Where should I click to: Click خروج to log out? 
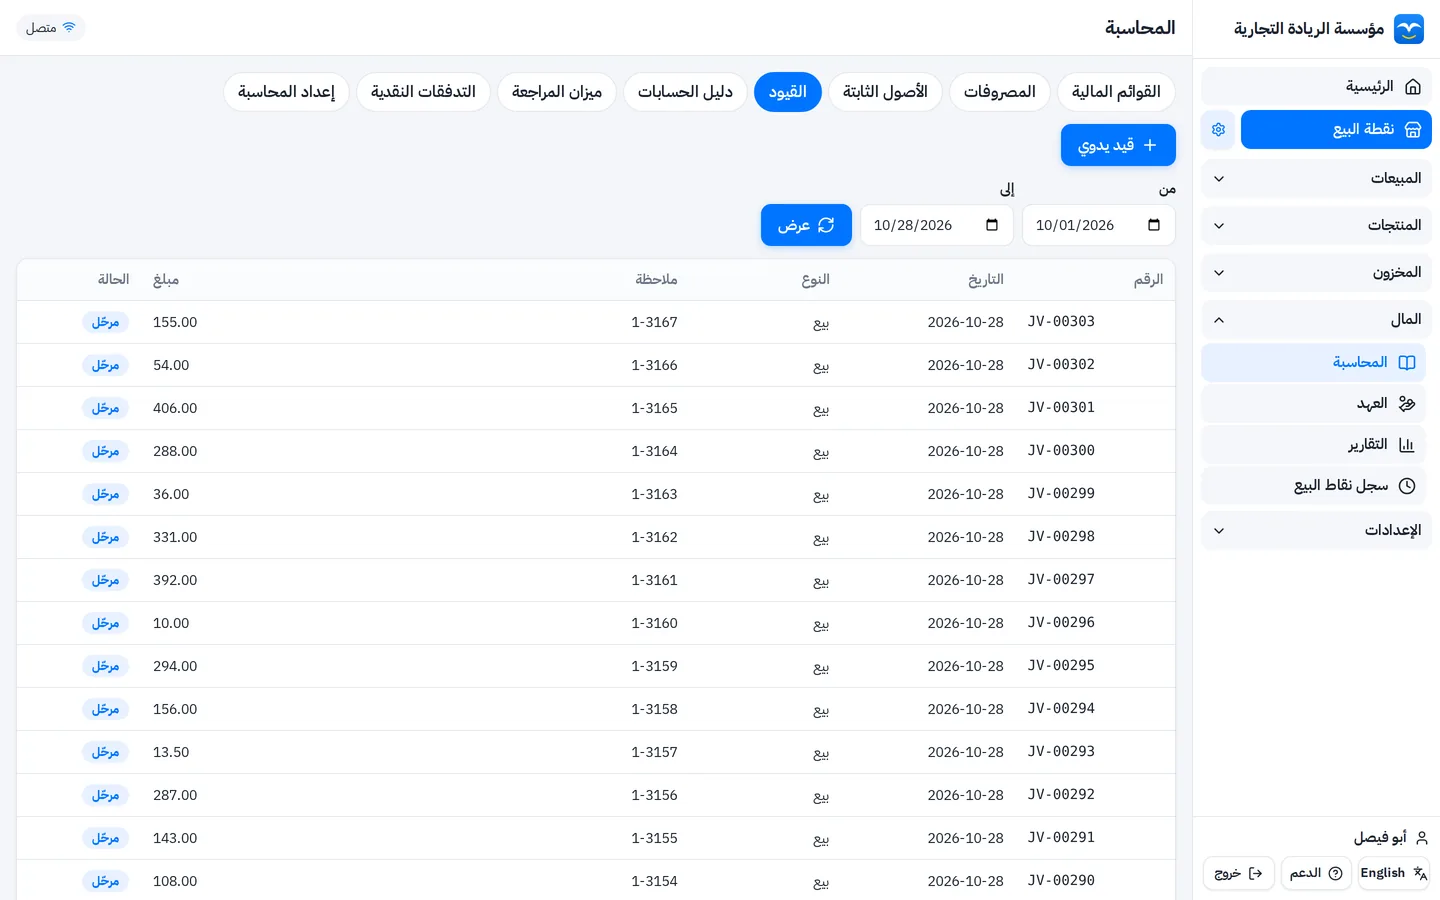click(1238, 873)
